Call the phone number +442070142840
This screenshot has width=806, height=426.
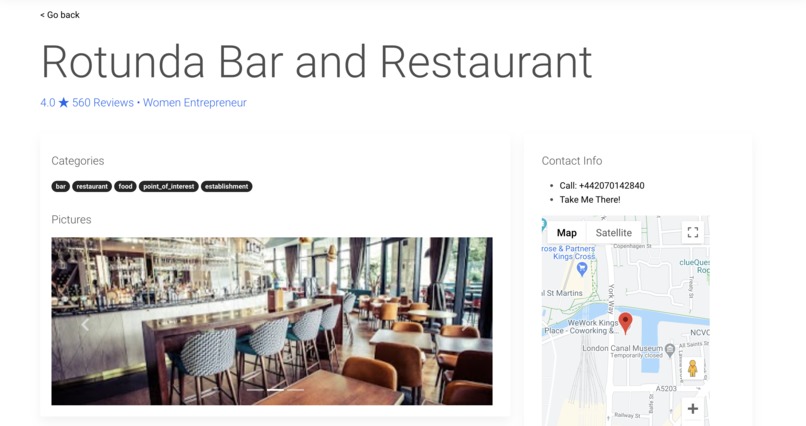click(602, 186)
